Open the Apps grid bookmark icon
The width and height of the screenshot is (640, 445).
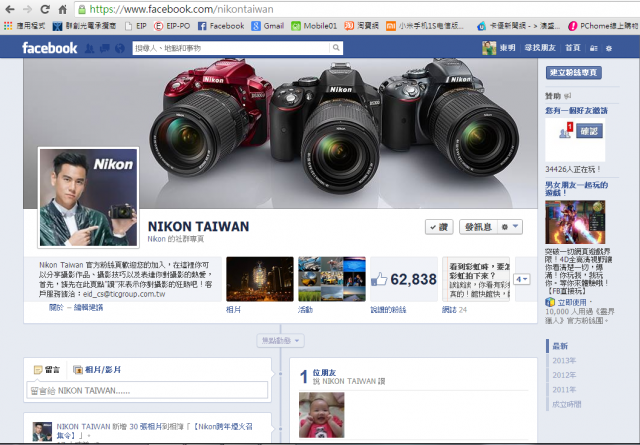coord(8,26)
